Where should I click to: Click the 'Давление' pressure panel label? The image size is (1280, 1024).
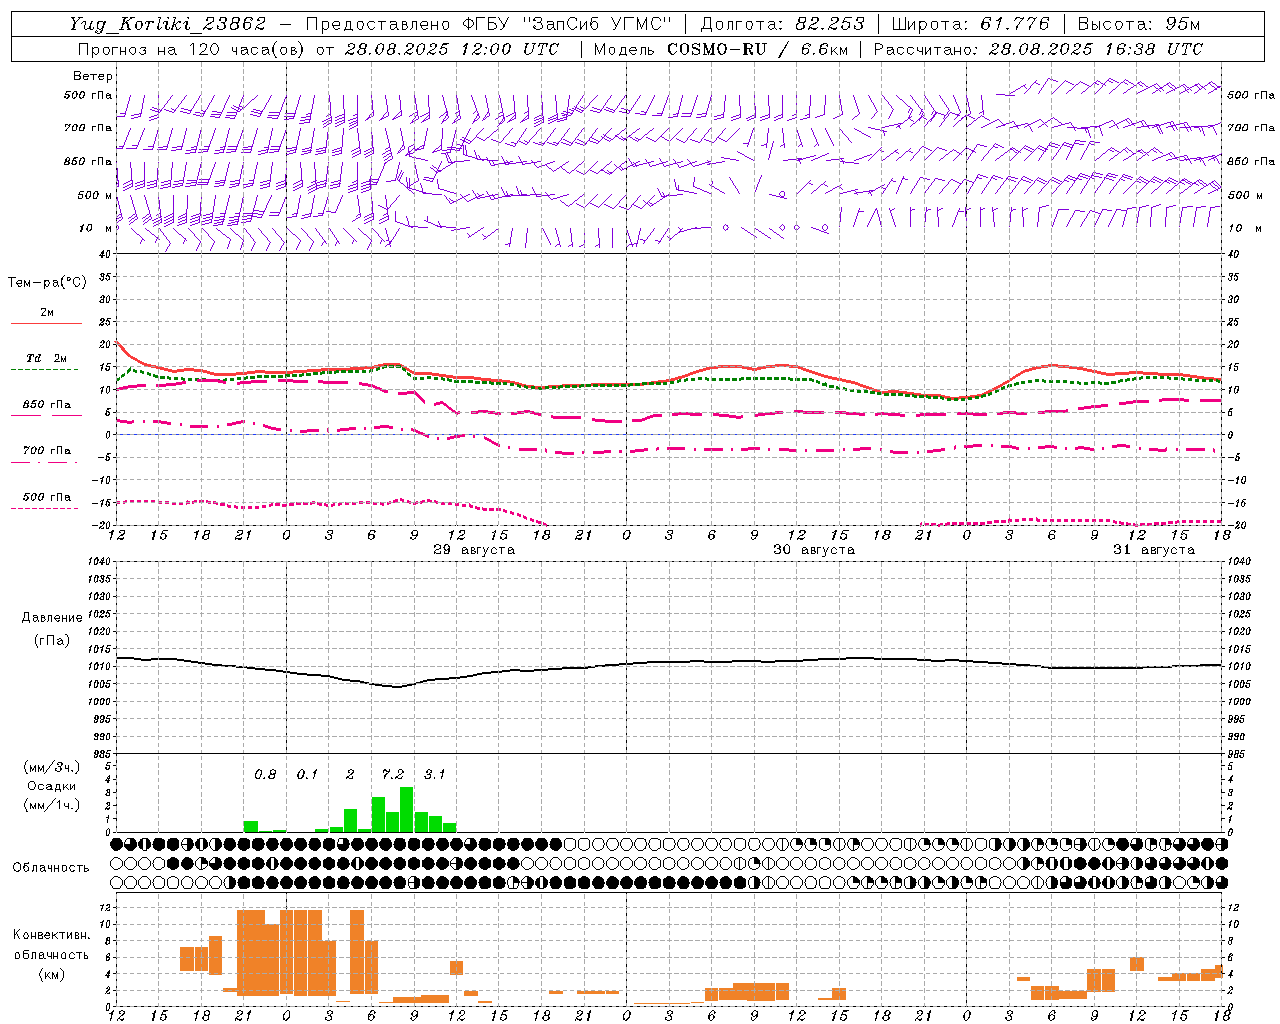(52, 618)
